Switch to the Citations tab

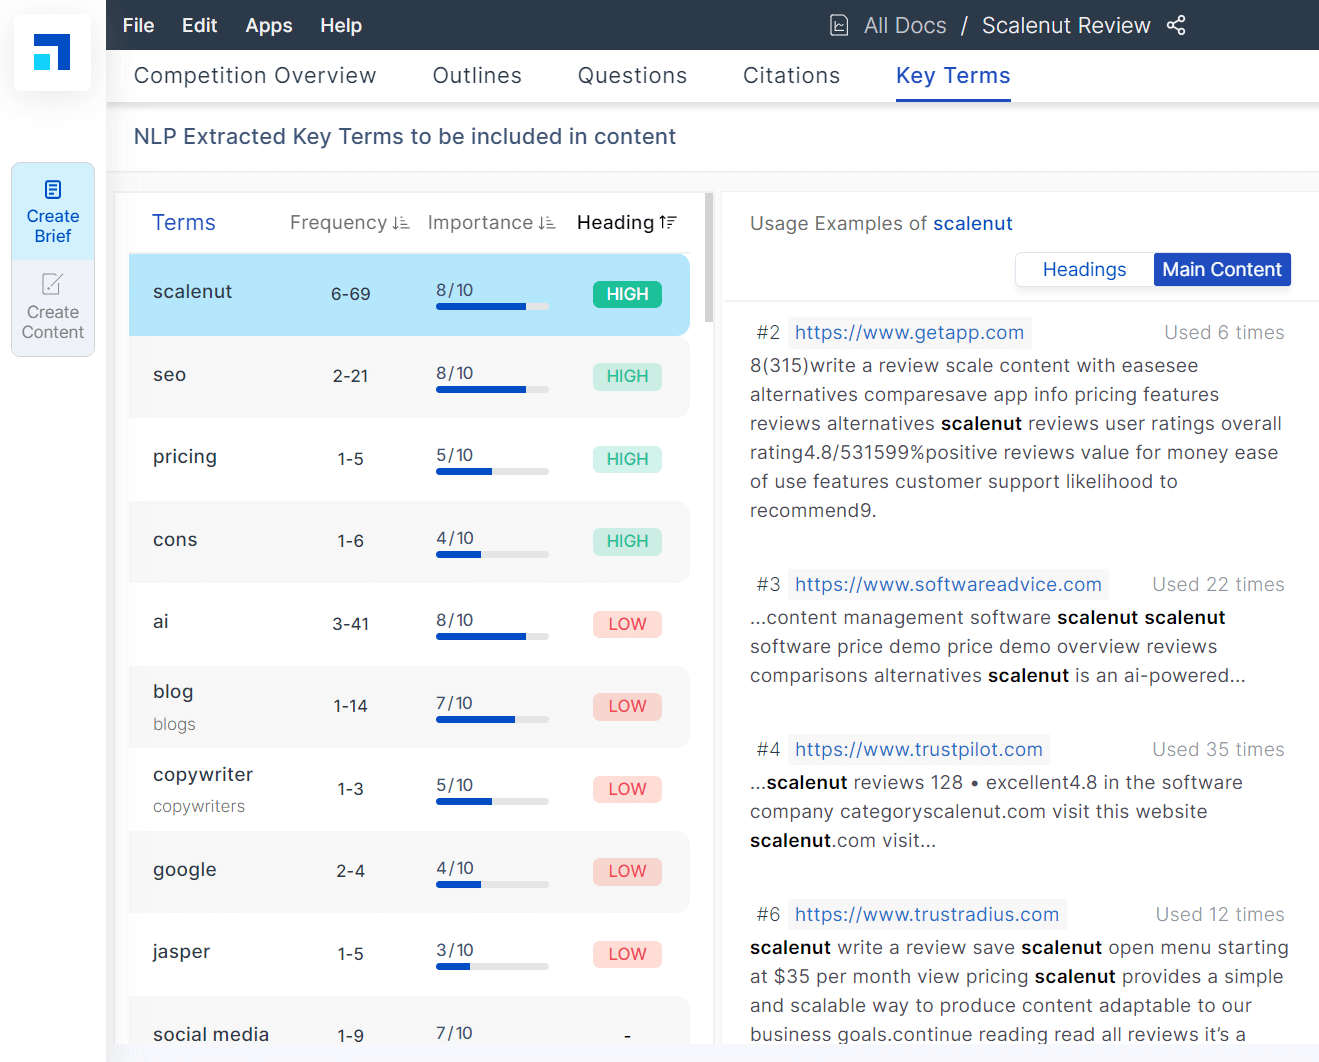(791, 76)
